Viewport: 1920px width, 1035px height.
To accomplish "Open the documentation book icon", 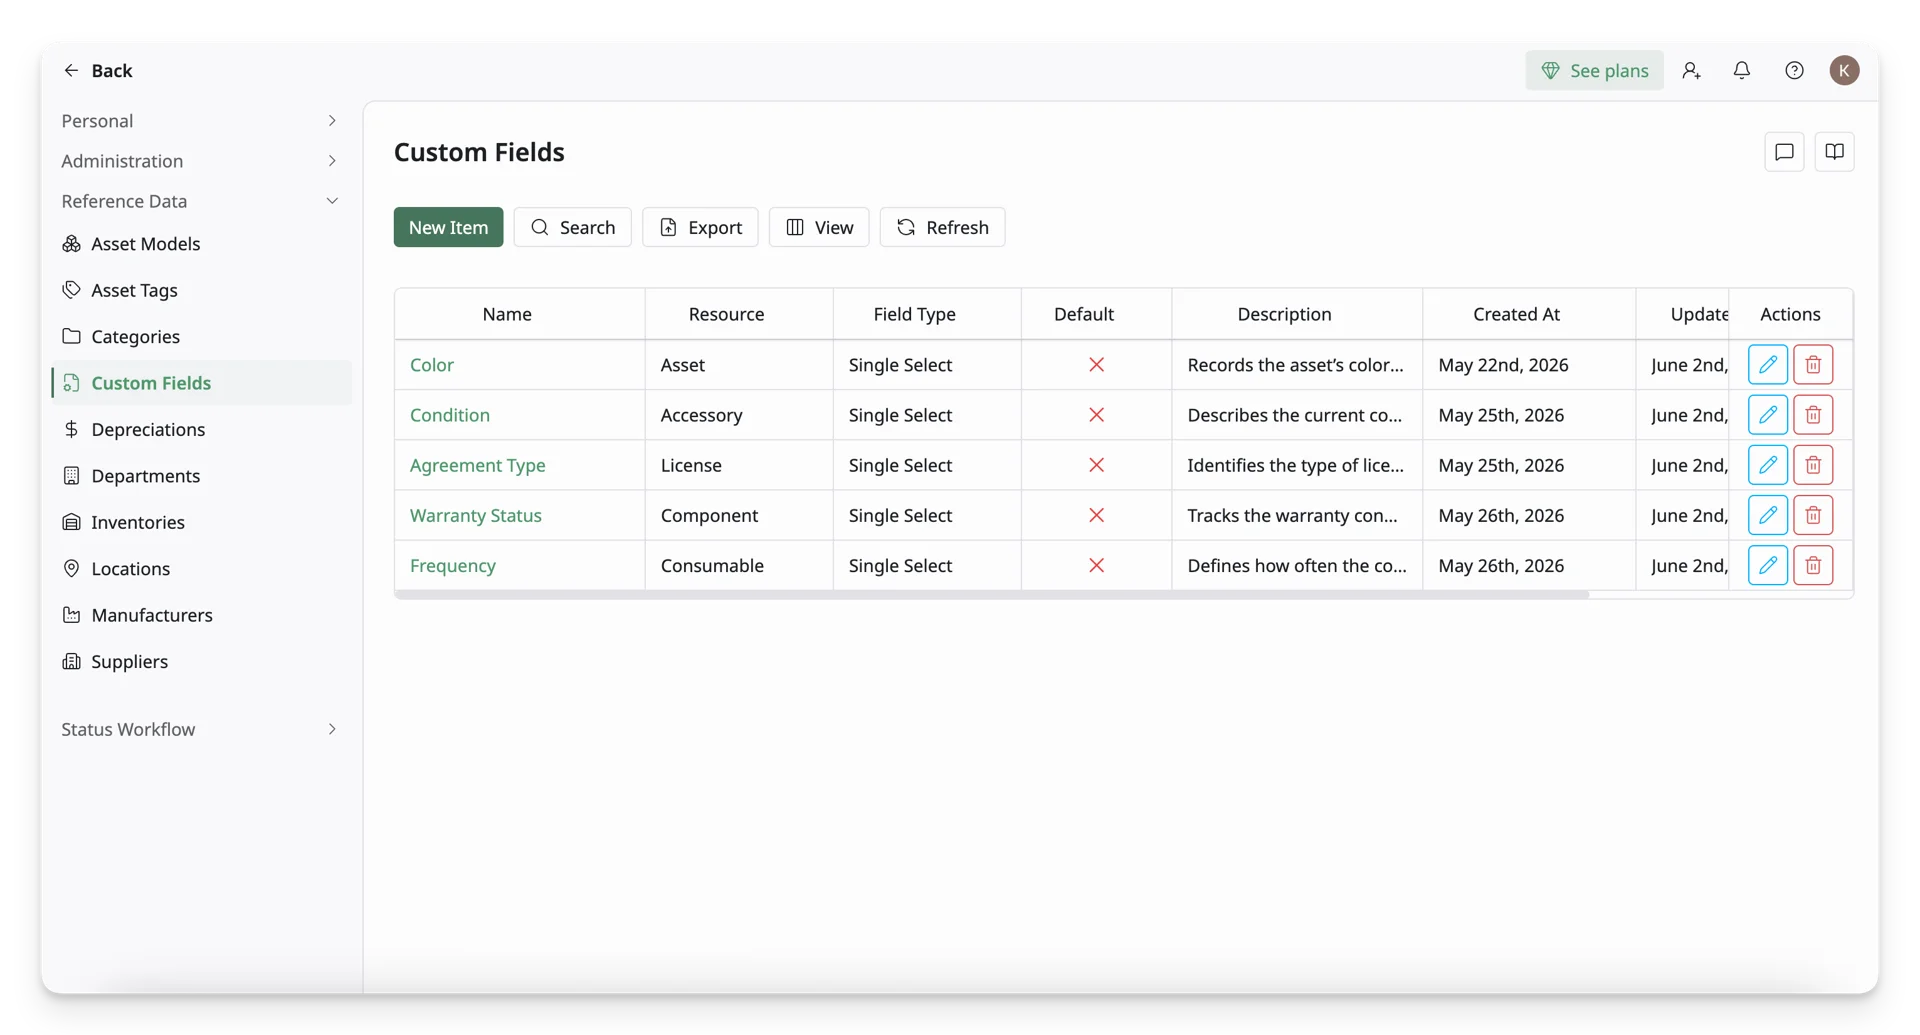I will point(1834,152).
